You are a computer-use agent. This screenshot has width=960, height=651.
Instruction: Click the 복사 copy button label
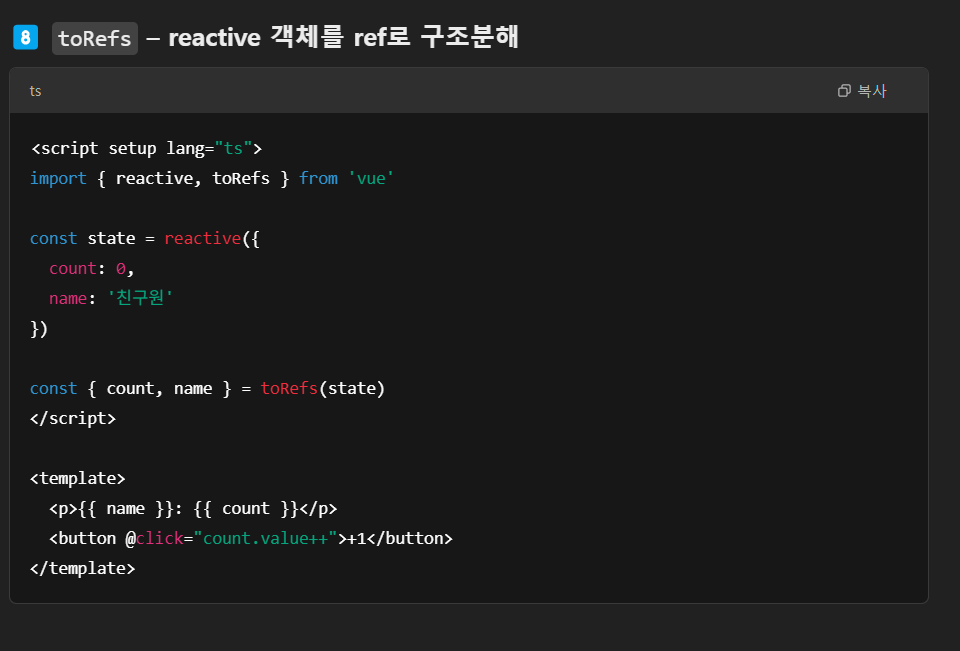tap(872, 91)
